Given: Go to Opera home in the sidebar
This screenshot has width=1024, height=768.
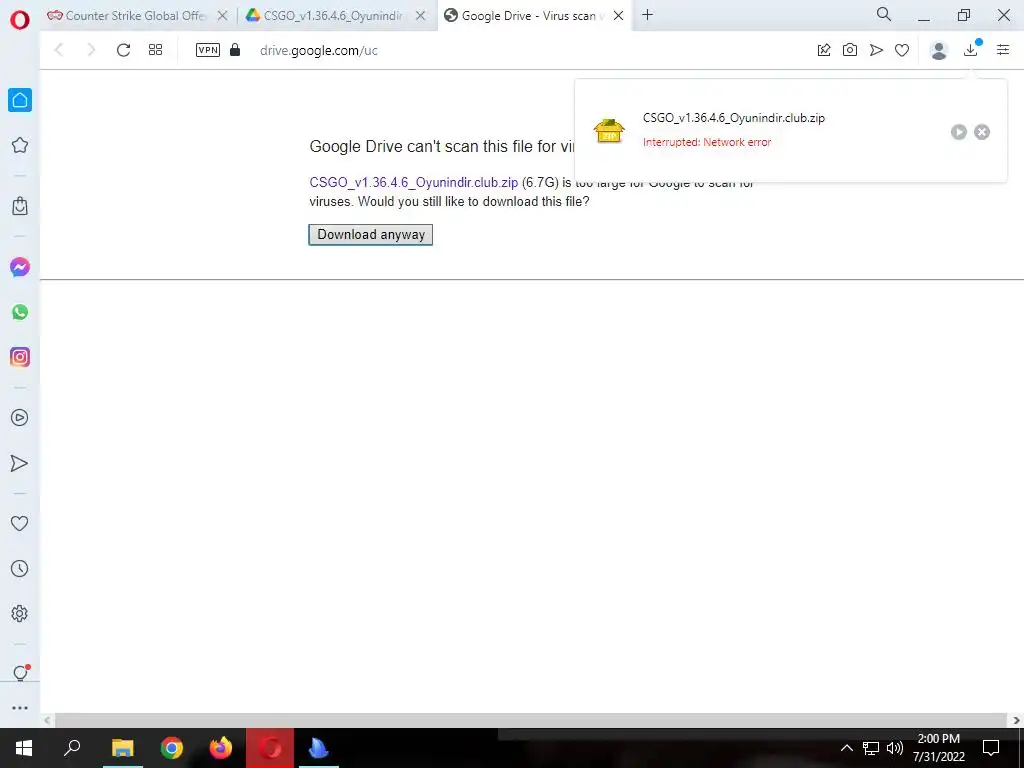Looking at the screenshot, I should pos(20,100).
